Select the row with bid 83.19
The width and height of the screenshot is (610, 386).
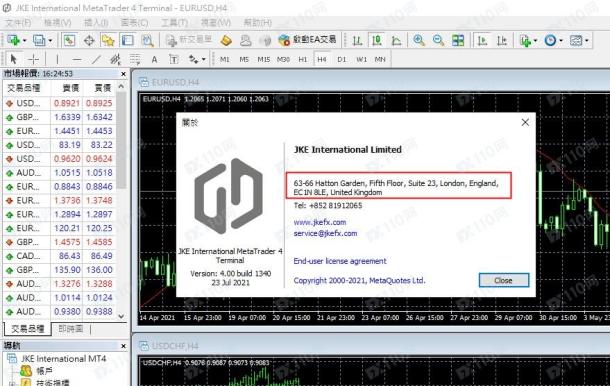60,145
